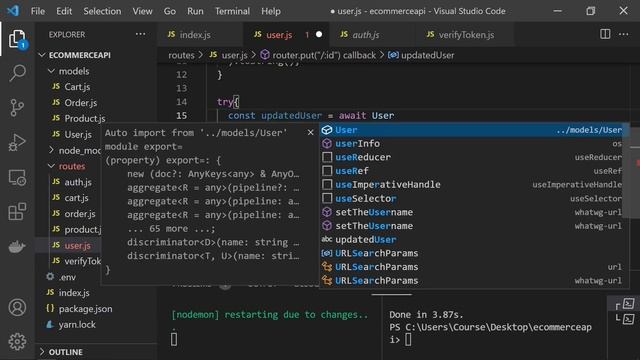Click the VS Code logo icon

pos(13,11)
